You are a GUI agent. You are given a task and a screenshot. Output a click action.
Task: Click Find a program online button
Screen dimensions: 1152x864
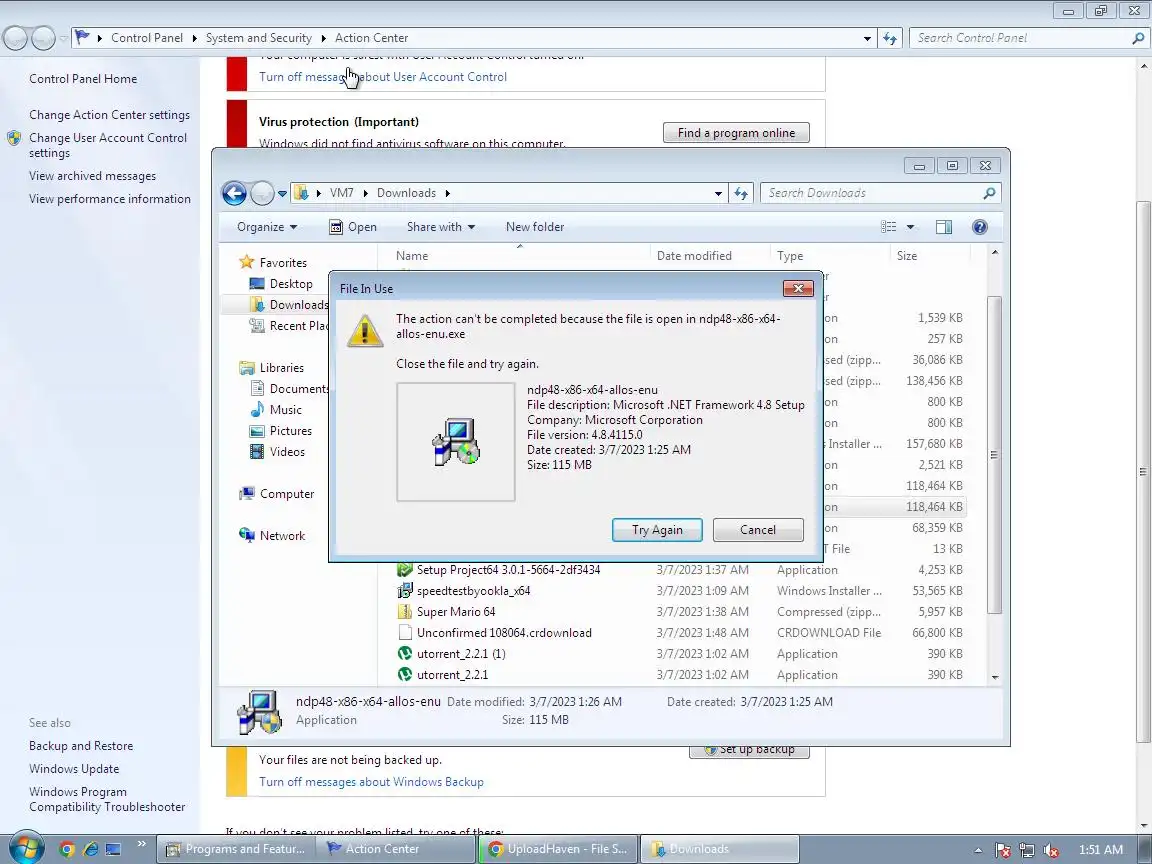click(736, 132)
